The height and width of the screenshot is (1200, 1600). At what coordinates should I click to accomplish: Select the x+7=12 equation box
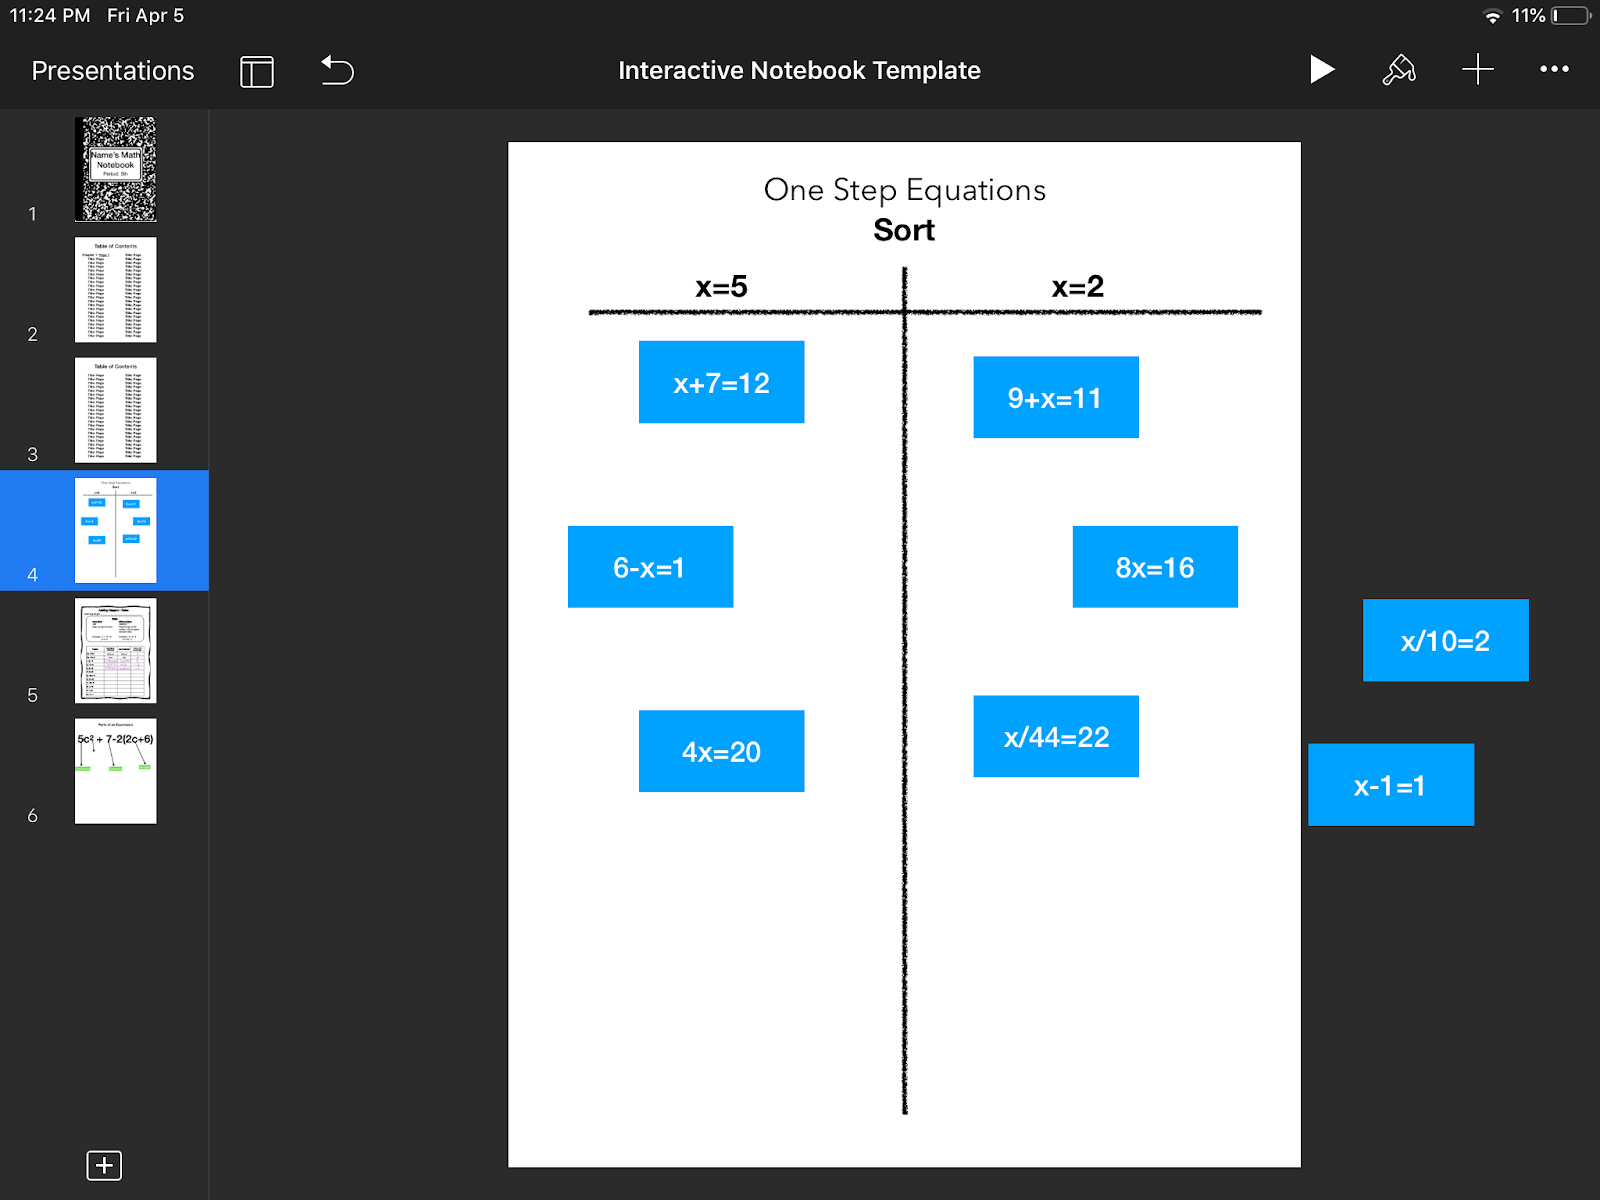pyautogui.click(x=721, y=381)
